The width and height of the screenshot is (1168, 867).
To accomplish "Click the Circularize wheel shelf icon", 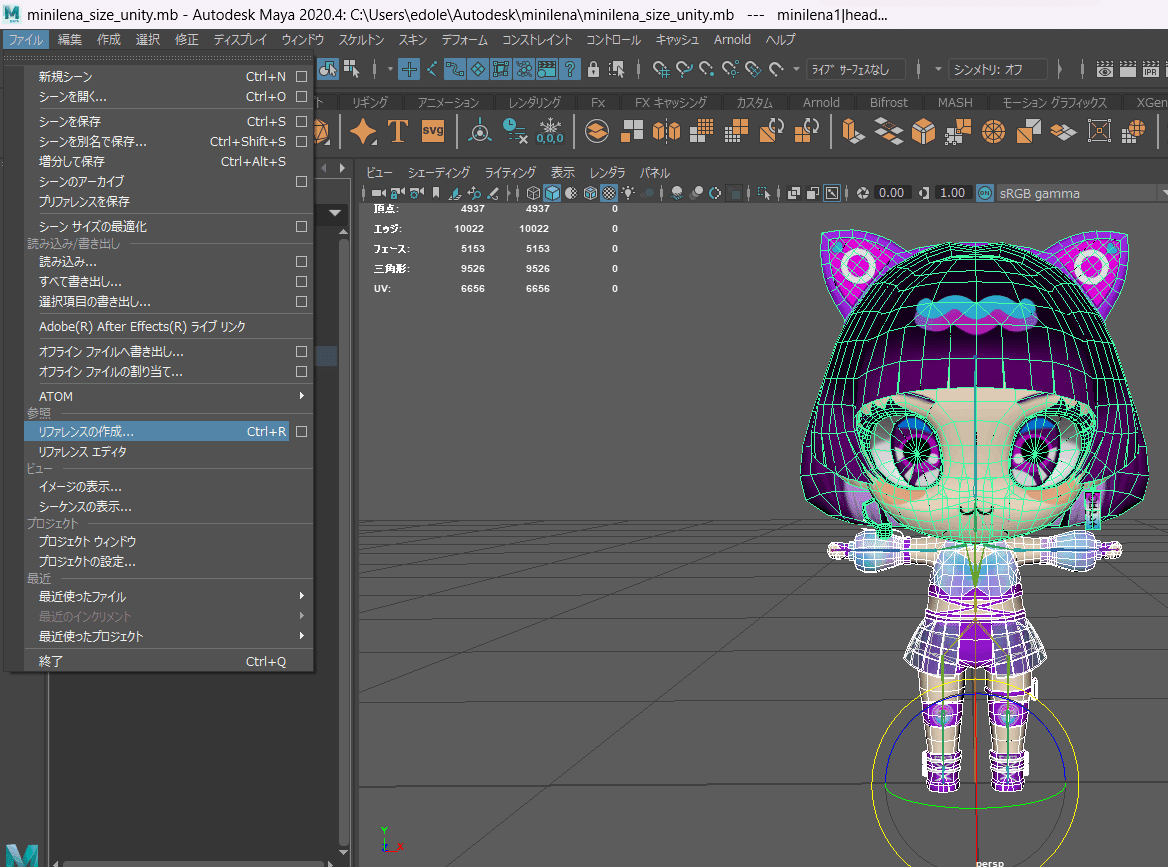I will (x=993, y=131).
